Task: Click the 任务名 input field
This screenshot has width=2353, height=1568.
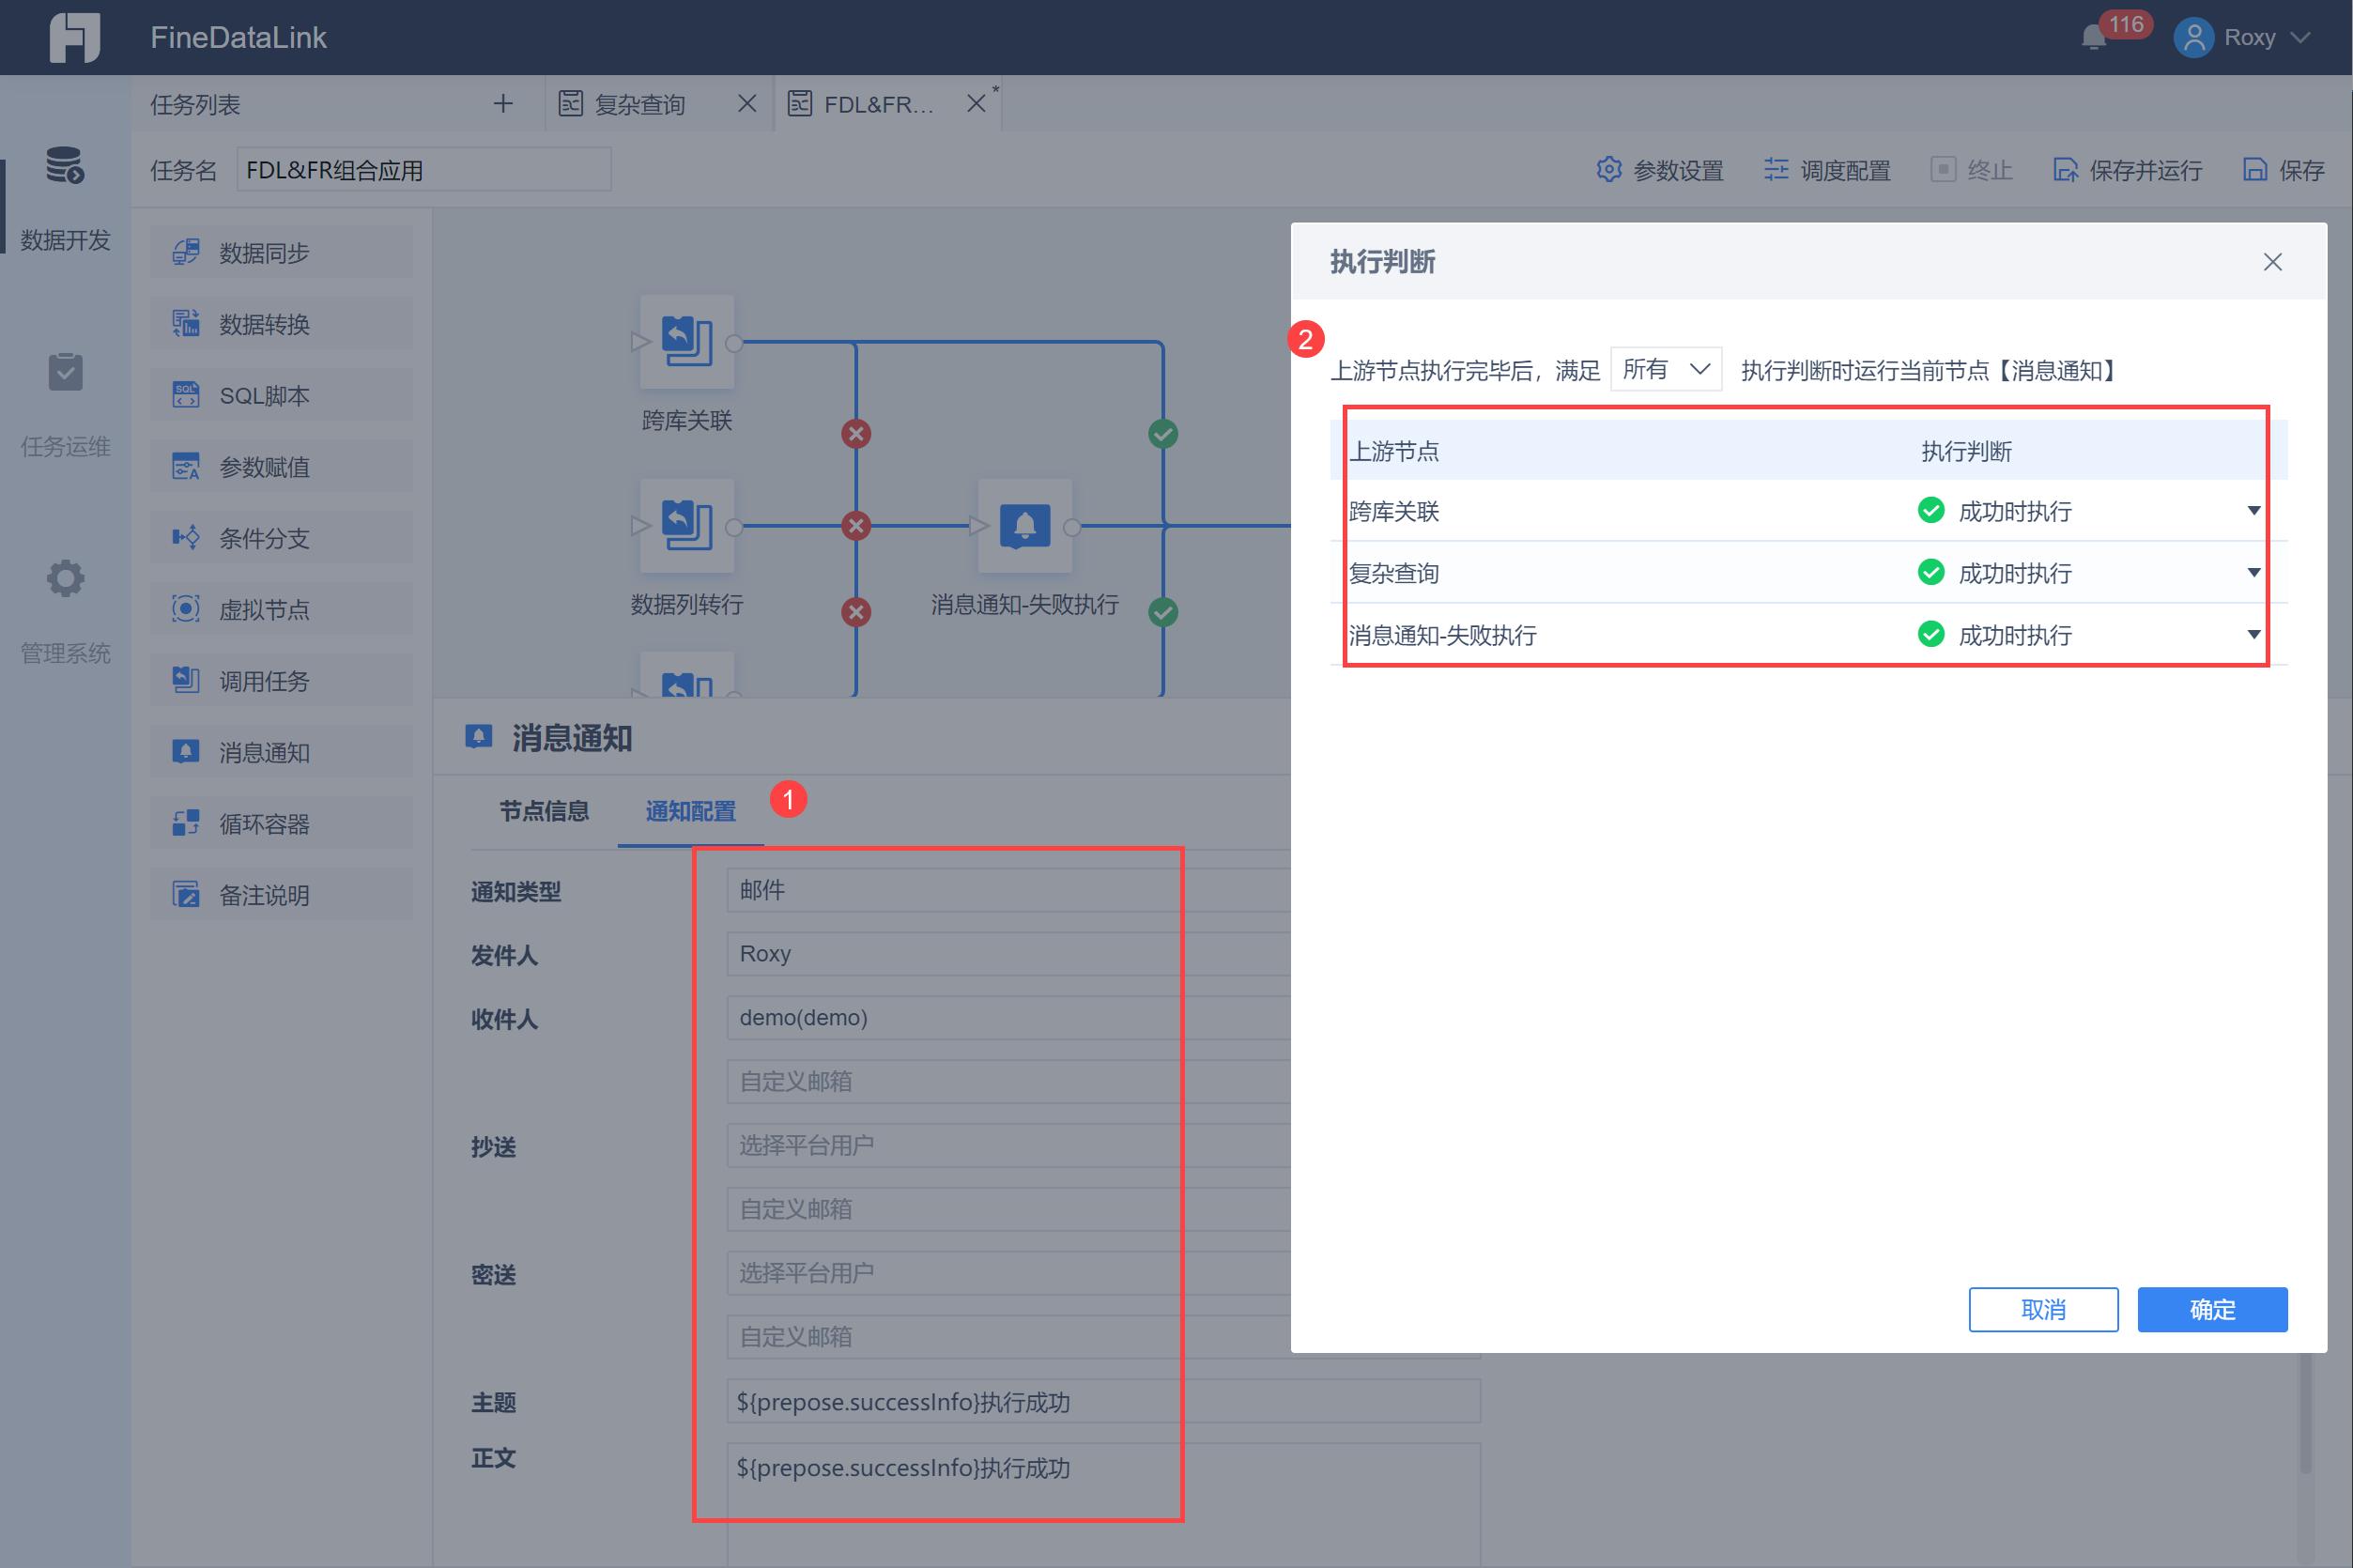Action: (423, 170)
